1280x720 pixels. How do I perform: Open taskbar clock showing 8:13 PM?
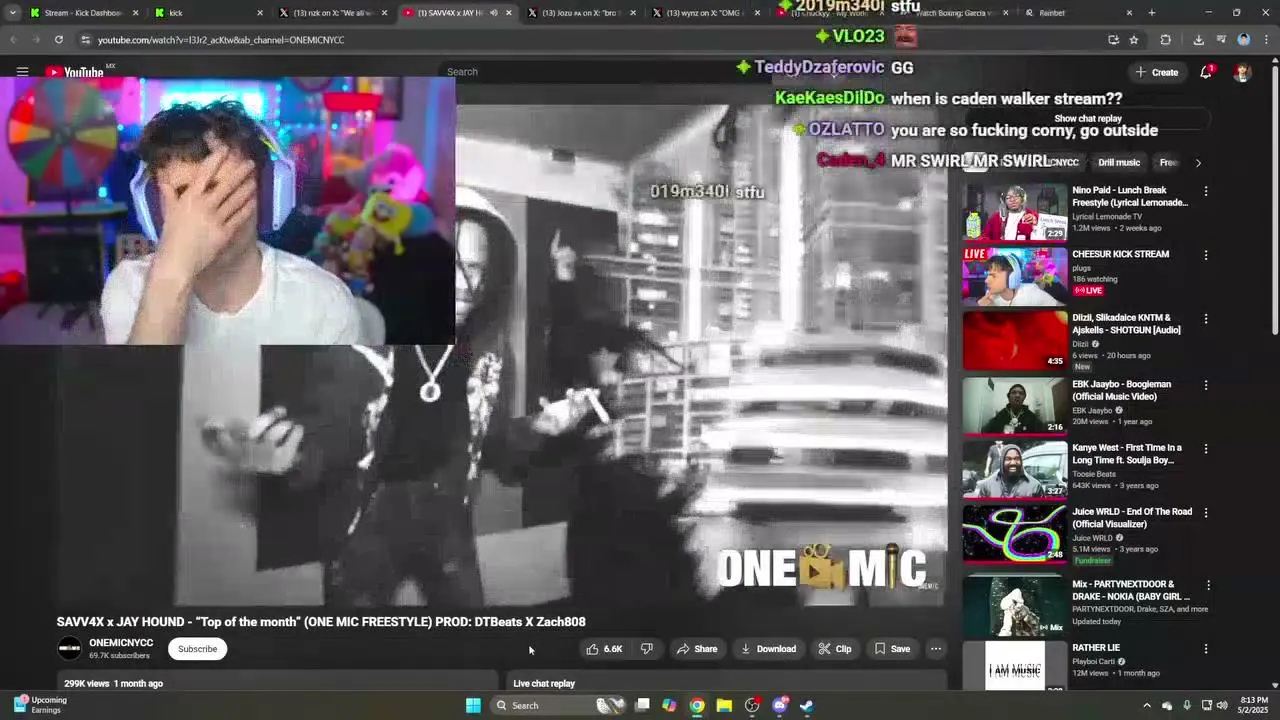(x=1254, y=705)
